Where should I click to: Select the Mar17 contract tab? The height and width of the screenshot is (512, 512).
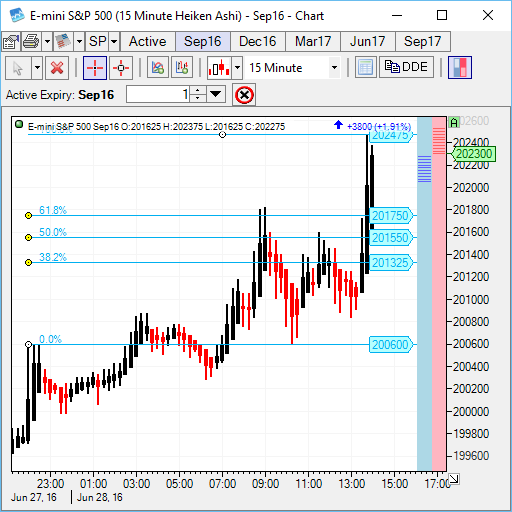[x=313, y=42]
